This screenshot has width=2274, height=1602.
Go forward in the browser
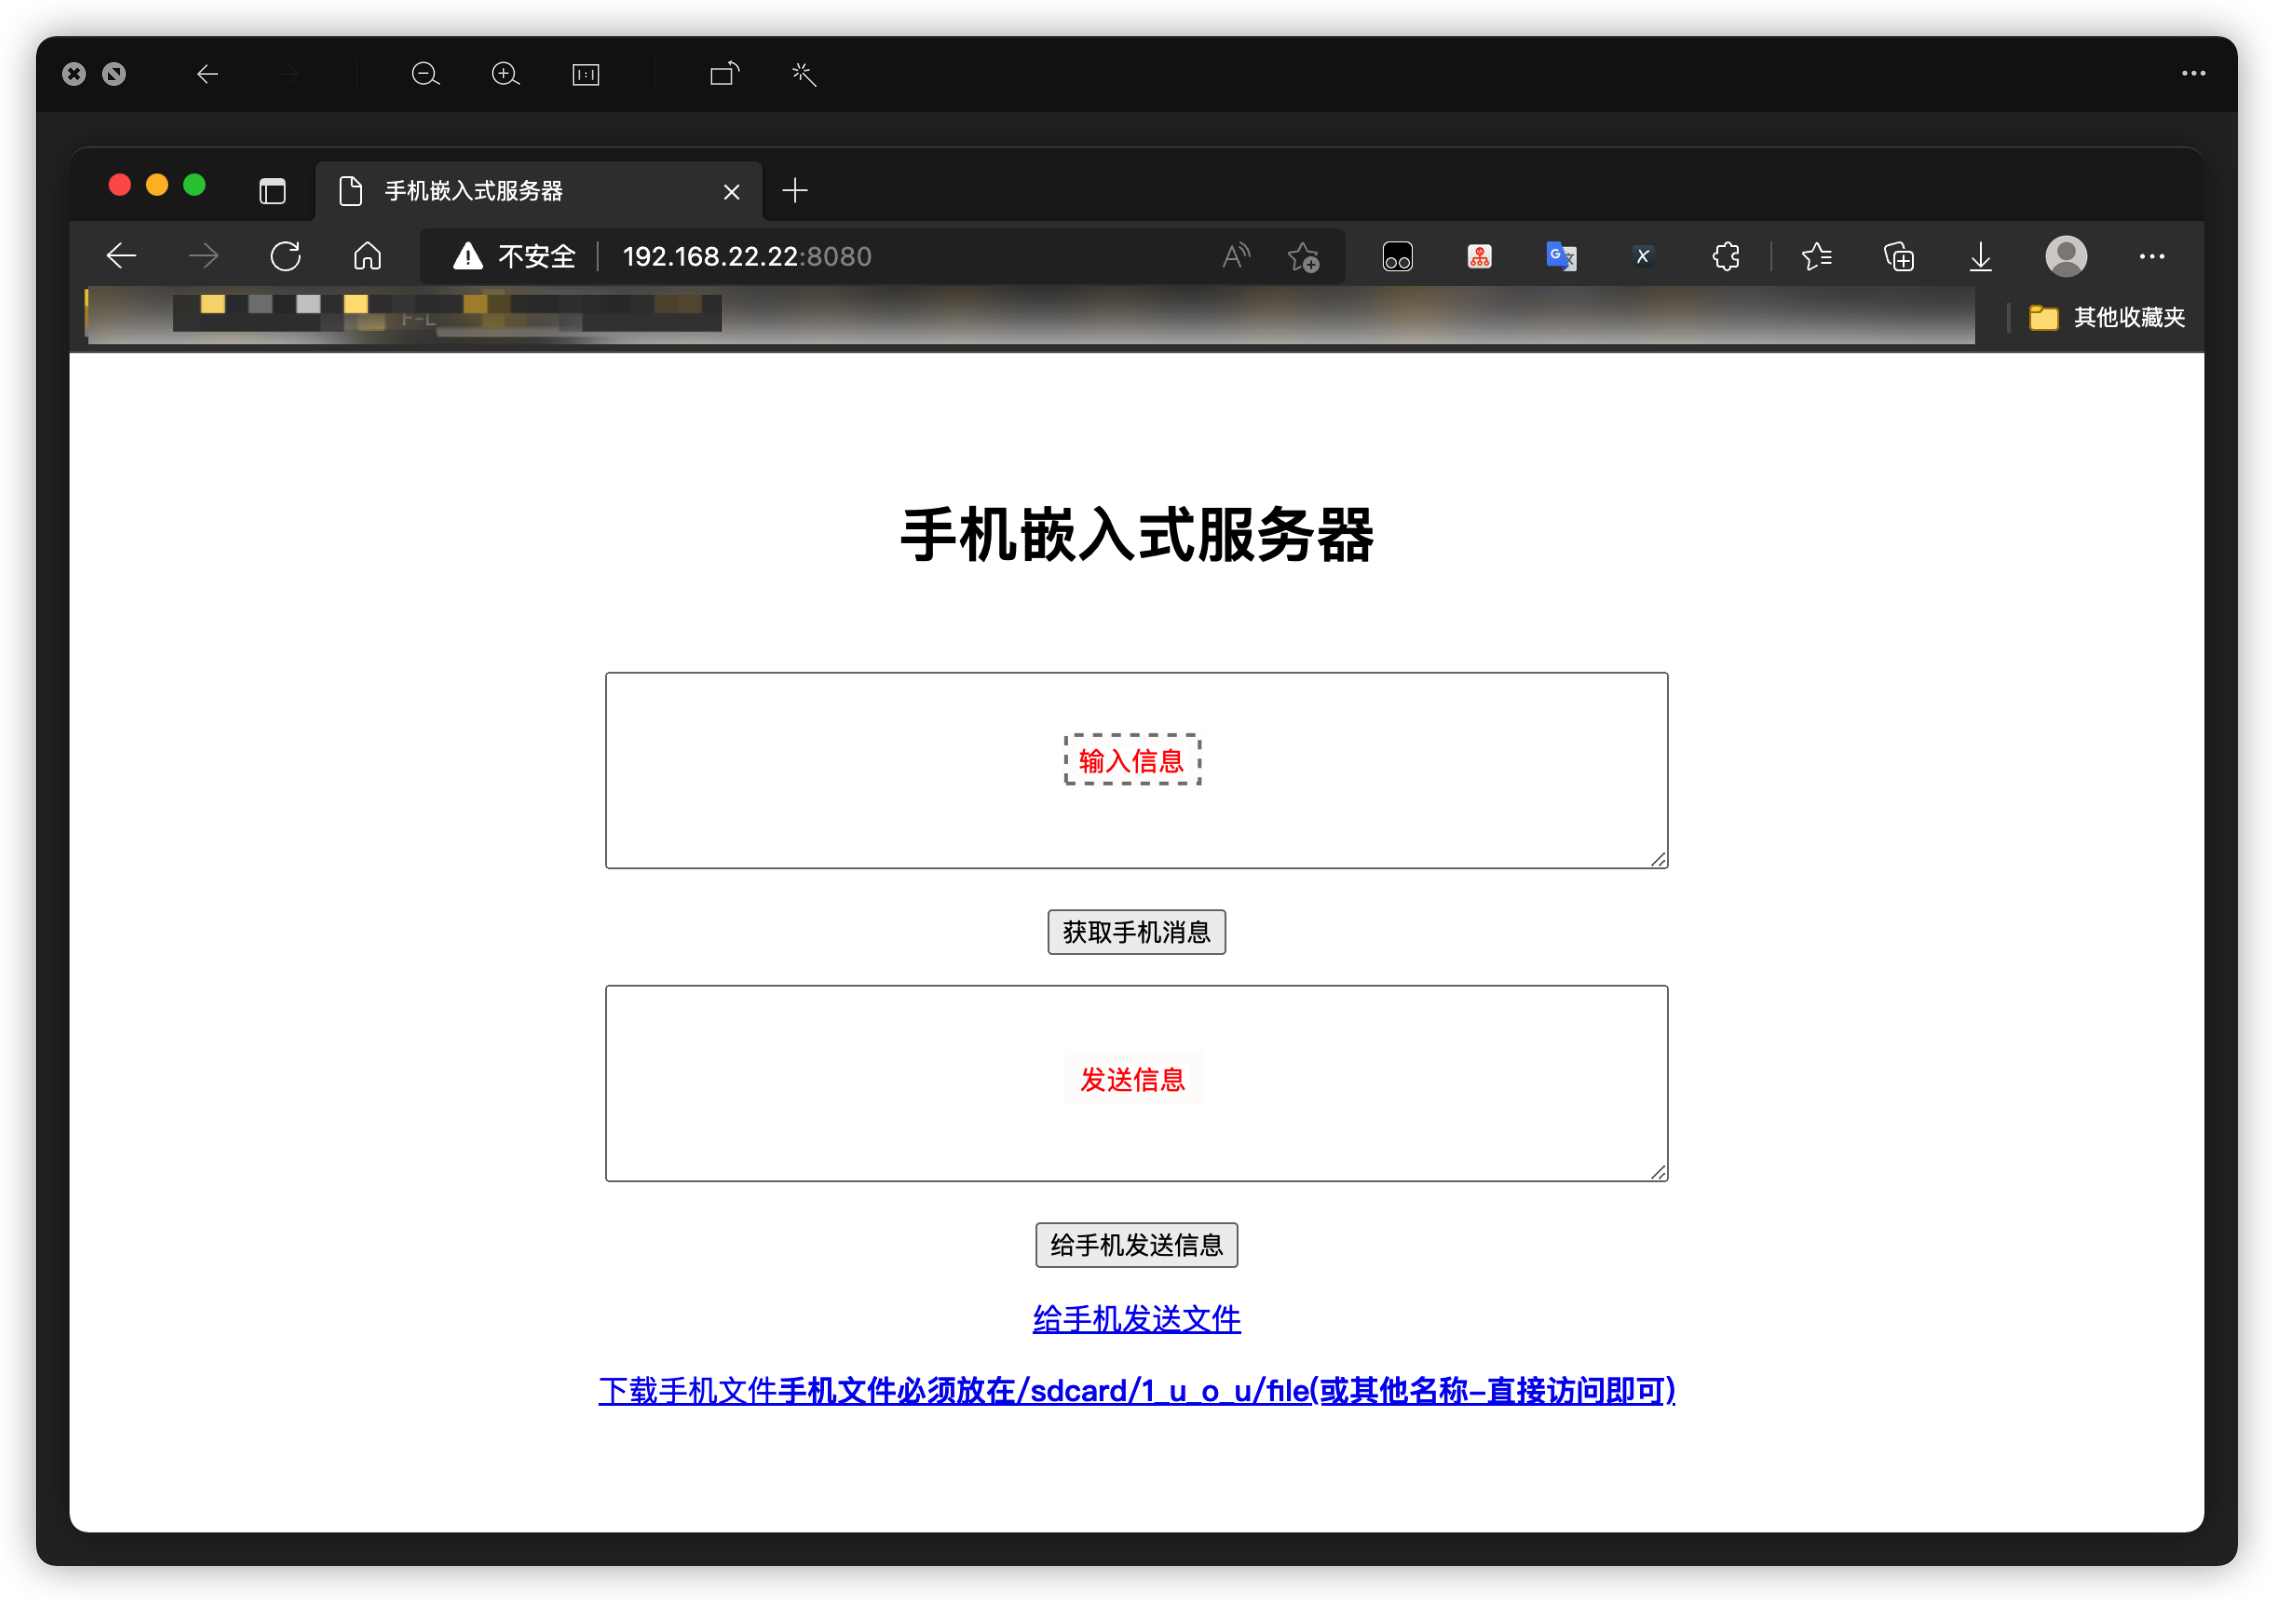click(x=203, y=256)
